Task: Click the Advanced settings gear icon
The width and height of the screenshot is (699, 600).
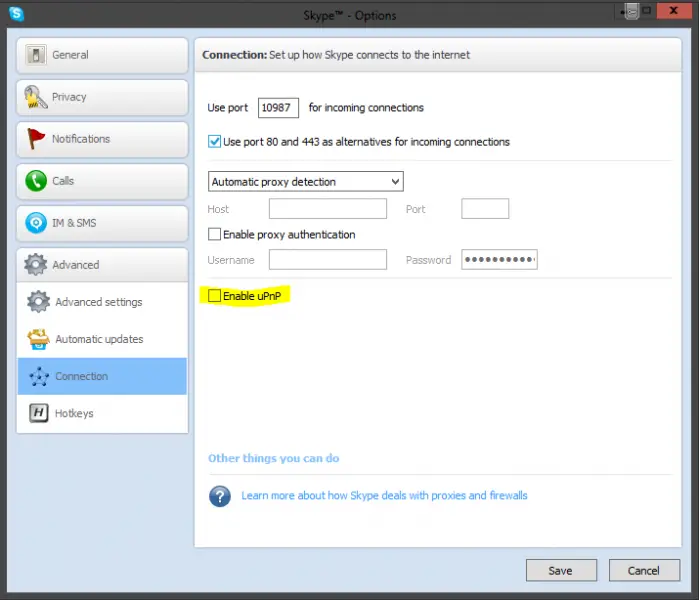Action: click(38, 302)
